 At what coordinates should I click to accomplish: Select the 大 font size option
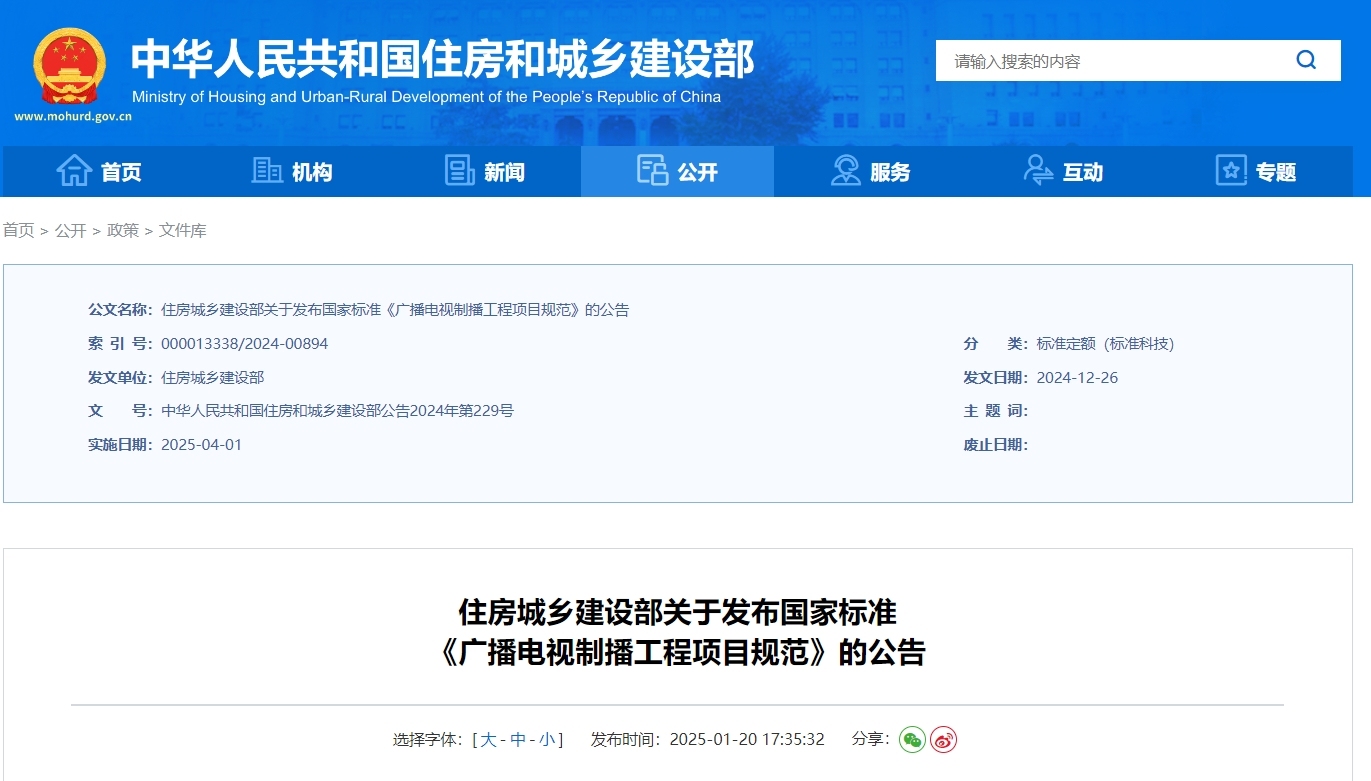pos(487,740)
